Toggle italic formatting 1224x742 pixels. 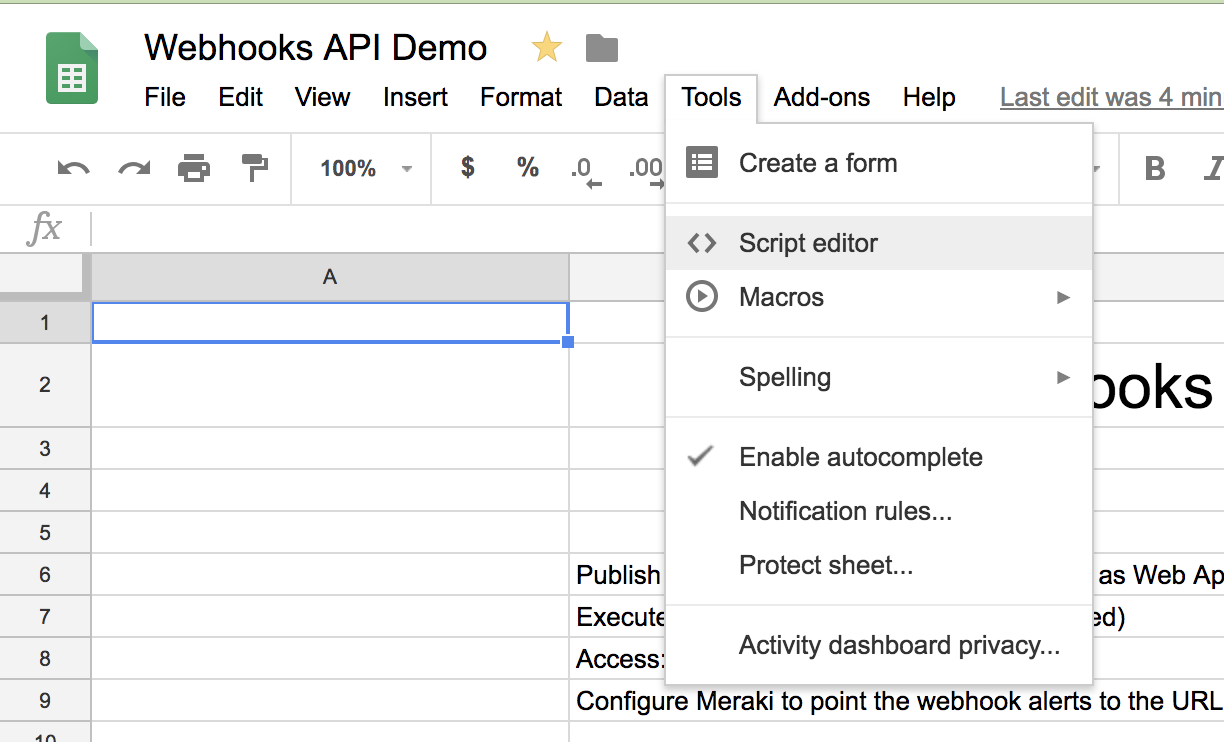coord(1211,168)
